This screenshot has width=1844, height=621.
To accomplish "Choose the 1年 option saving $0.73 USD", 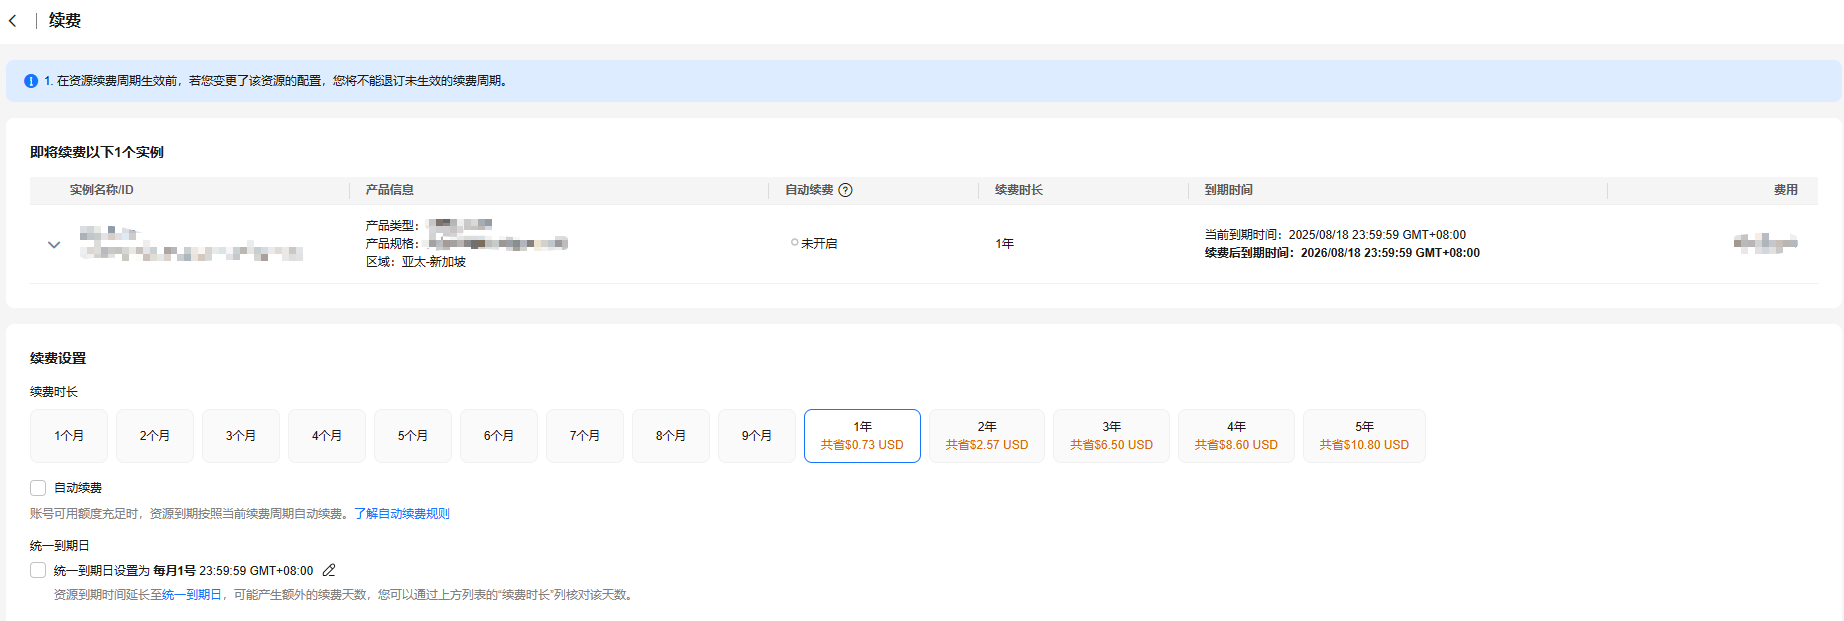I will (x=862, y=436).
